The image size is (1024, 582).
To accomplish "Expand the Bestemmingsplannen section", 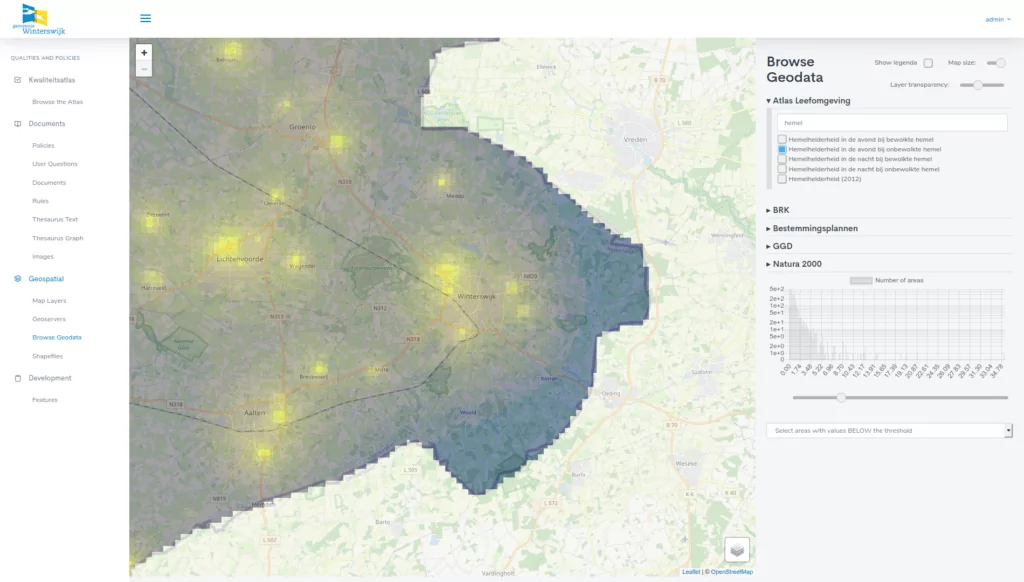I will 812,228.
